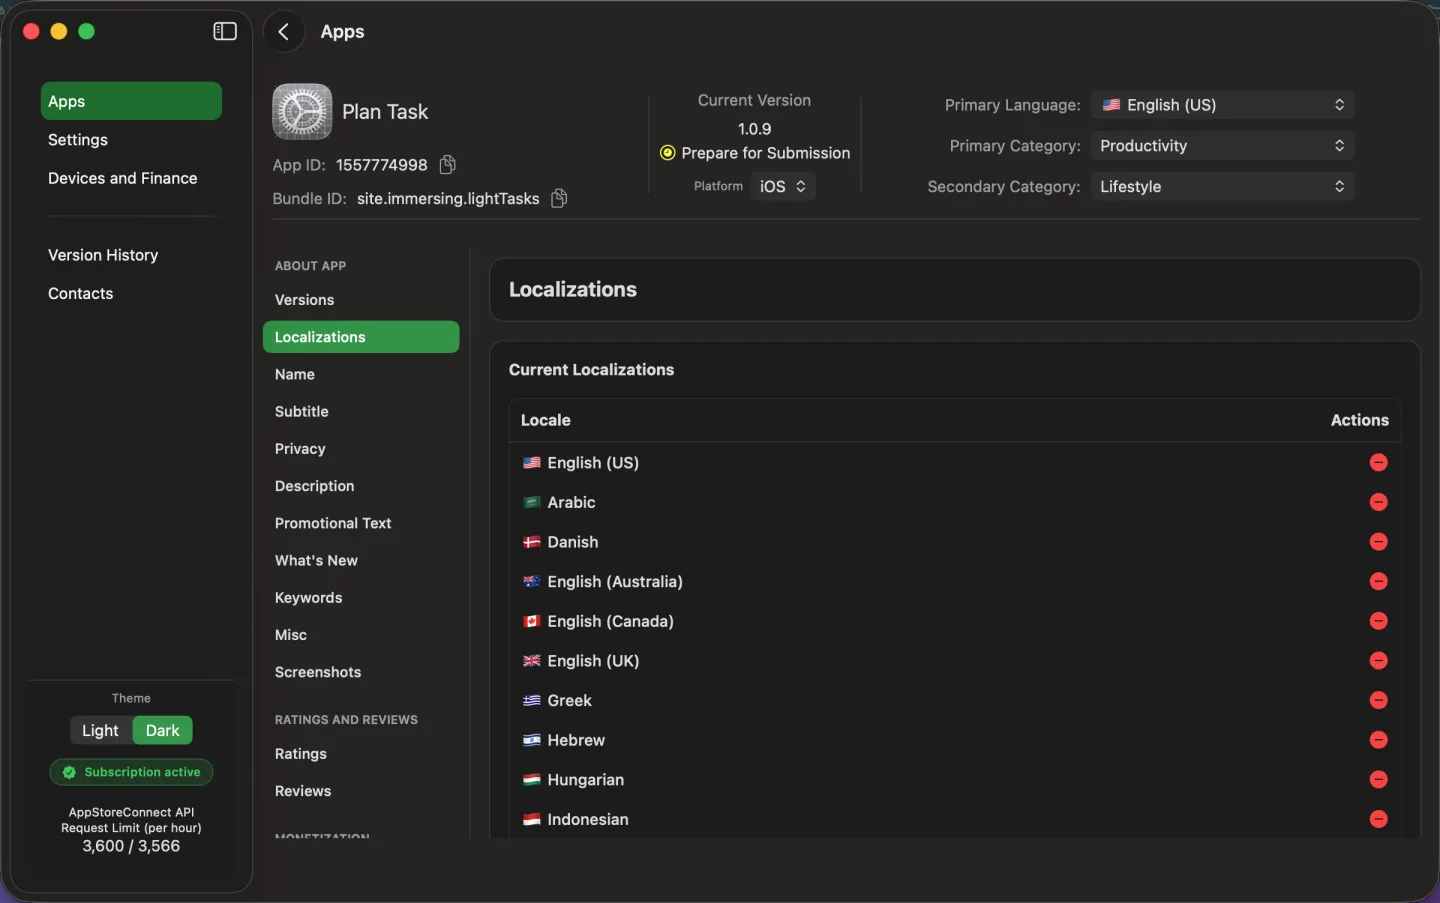This screenshot has height=903, width=1440.
Task: Delete English (Canada) localization
Action: coord(1378,621)
